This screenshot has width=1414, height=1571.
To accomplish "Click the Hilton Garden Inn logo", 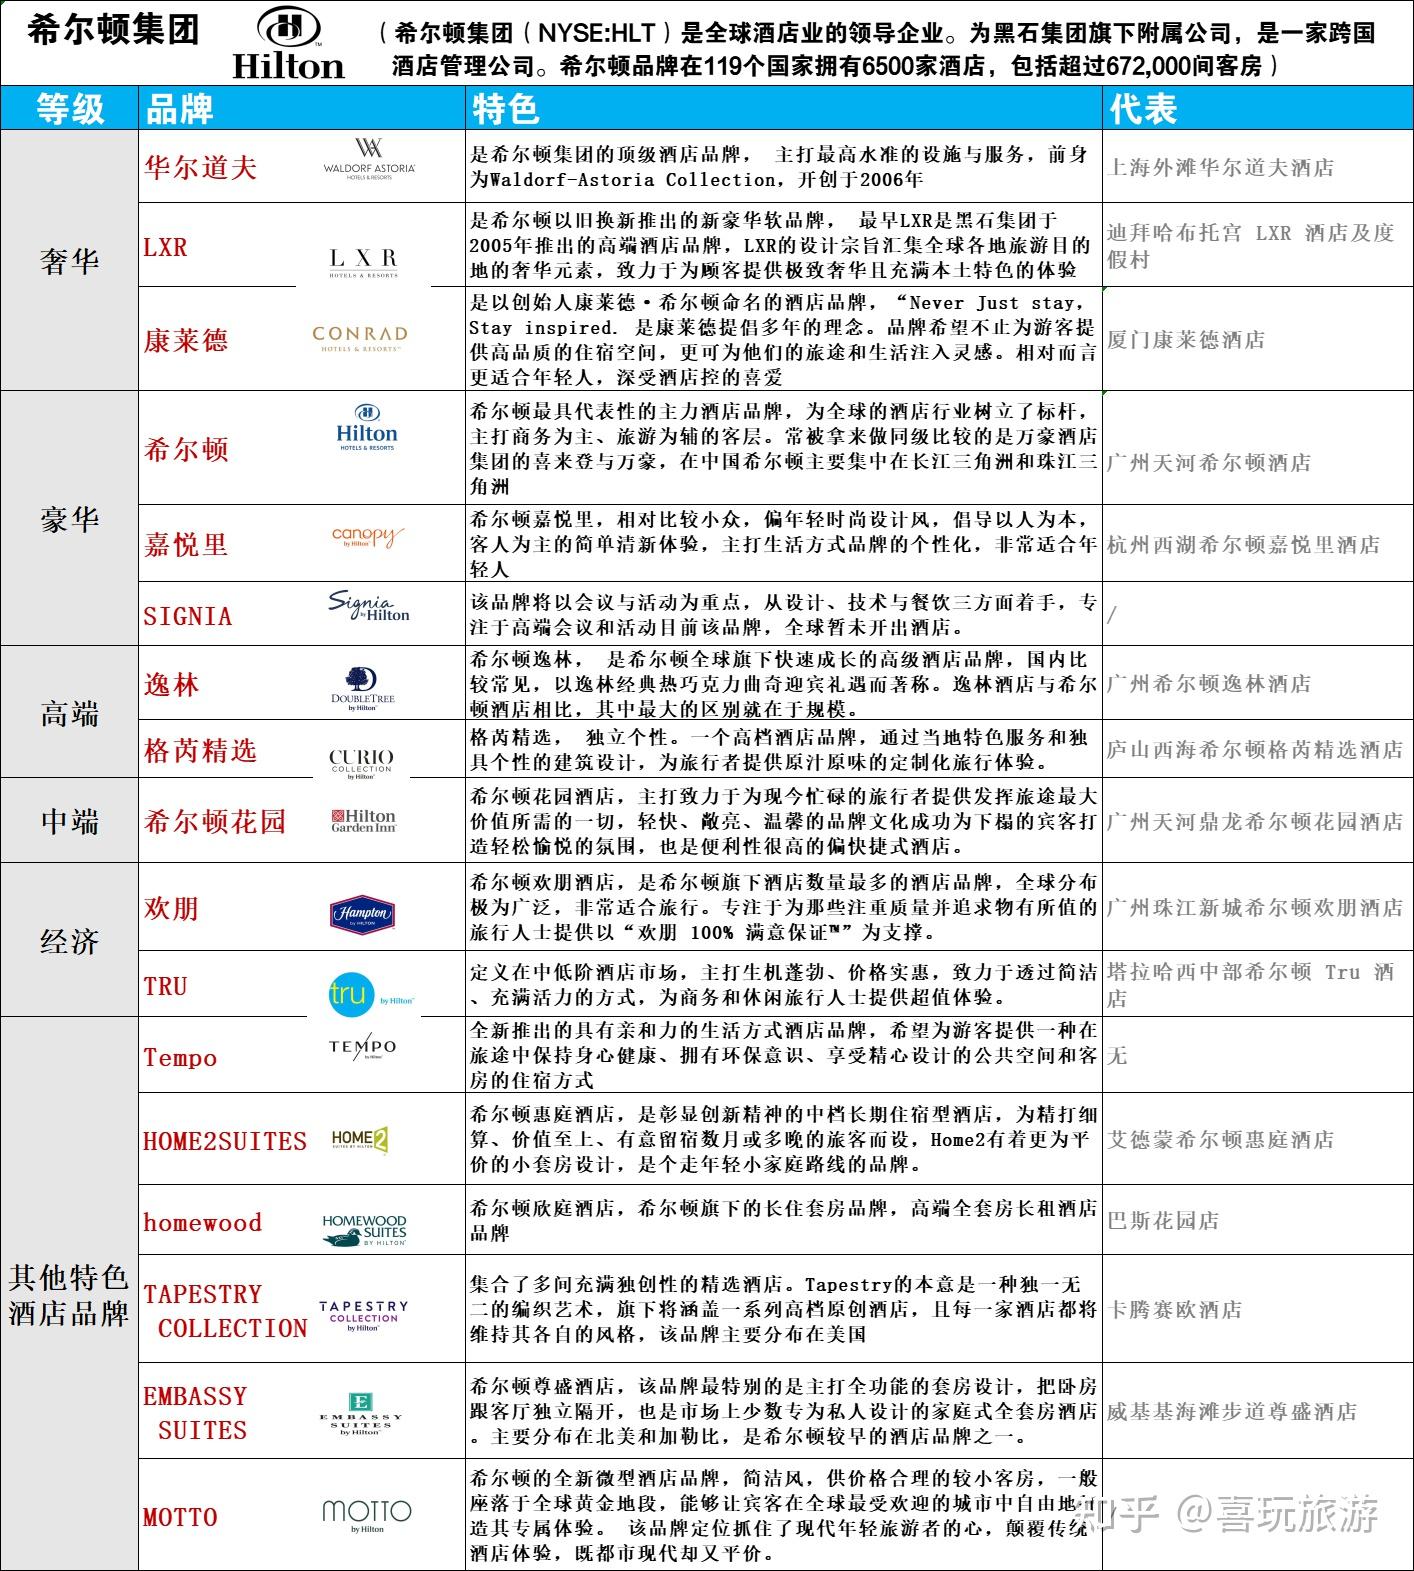I will (x=363, y=821).
